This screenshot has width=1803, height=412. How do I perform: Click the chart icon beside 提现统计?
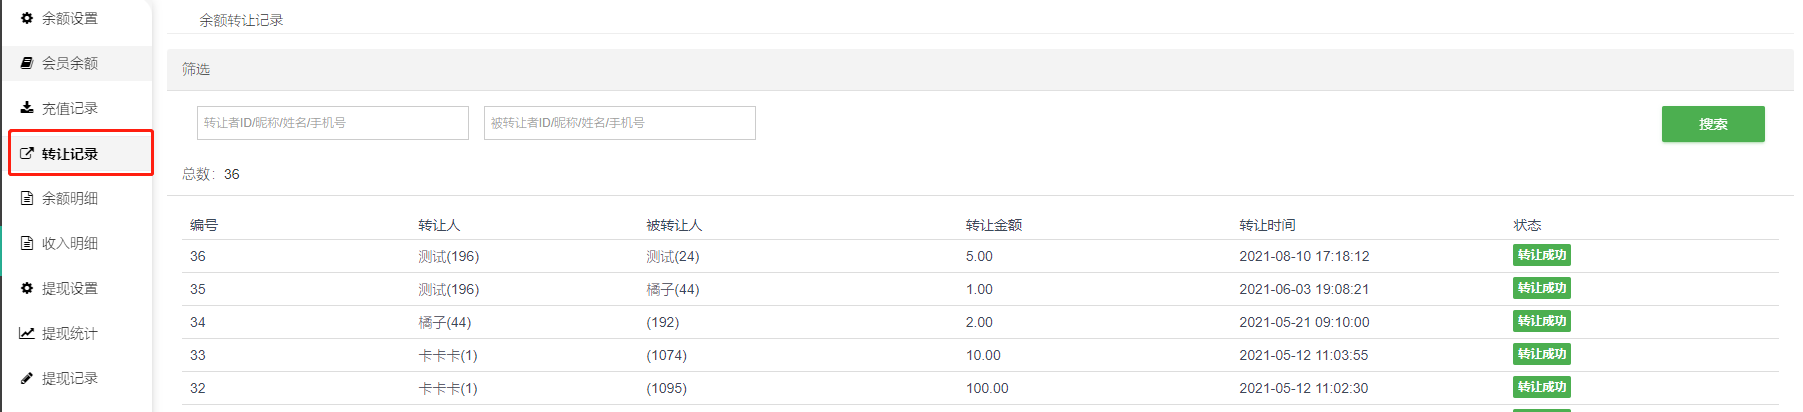click(x=27, y=333)
